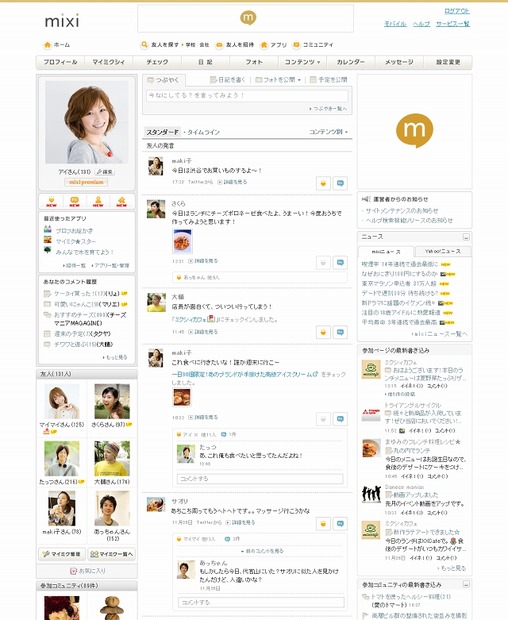Click the マイミク管理 button
The width and height of the screenshot is (508, 620).
point(62,554)
